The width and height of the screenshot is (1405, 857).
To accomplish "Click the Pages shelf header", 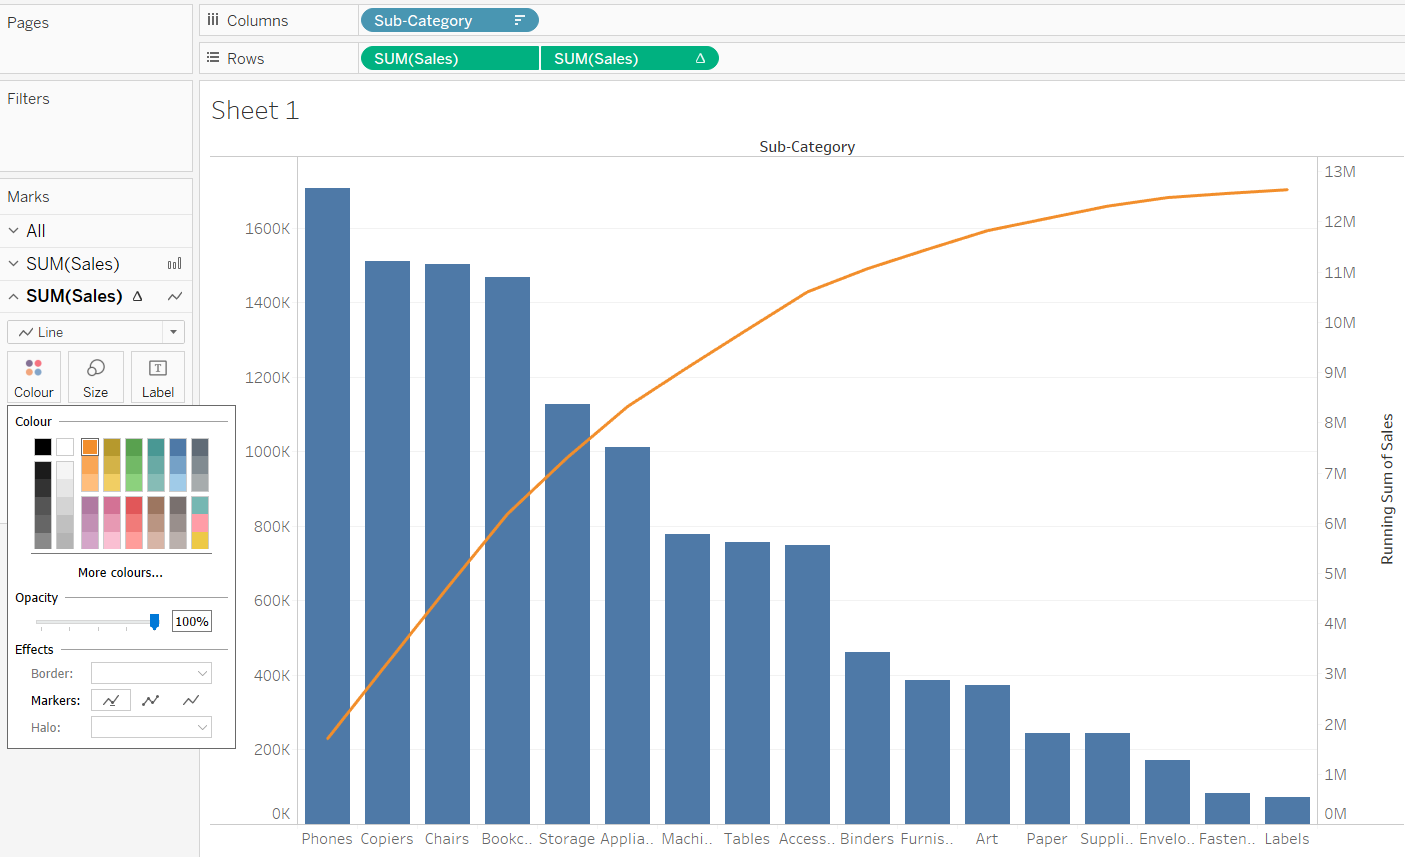I will point(28,23).
